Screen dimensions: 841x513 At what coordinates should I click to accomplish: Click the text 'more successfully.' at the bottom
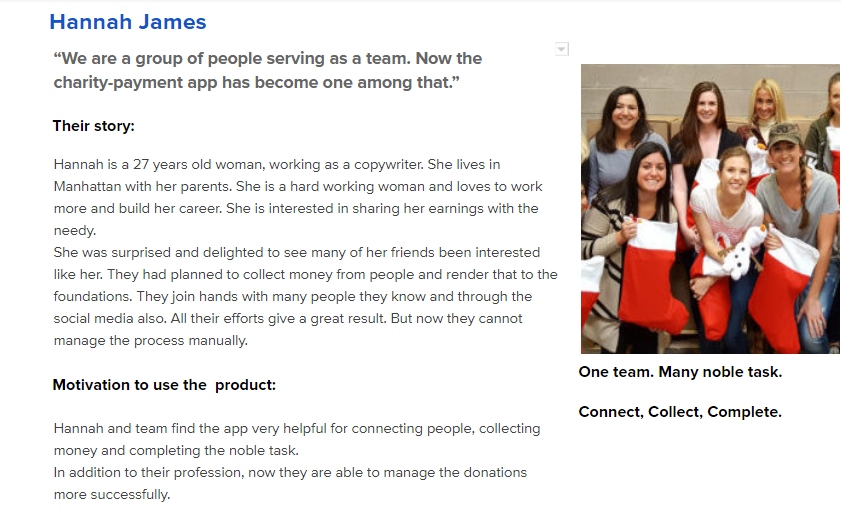pyautogui.click(x=112, y=494)
